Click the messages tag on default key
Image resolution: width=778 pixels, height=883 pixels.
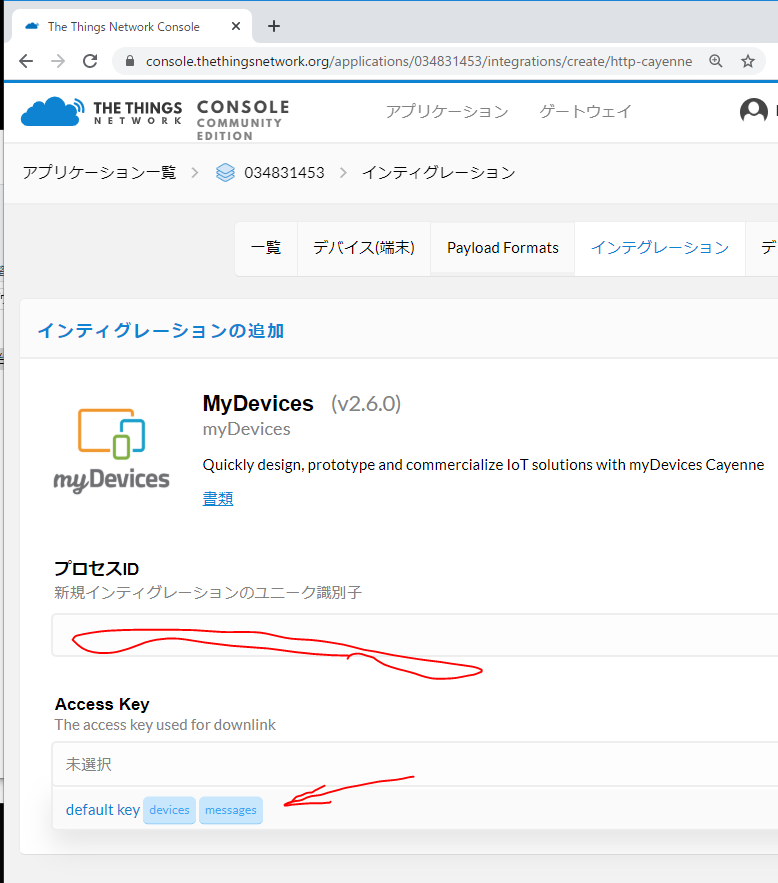[x=231, y=810]
